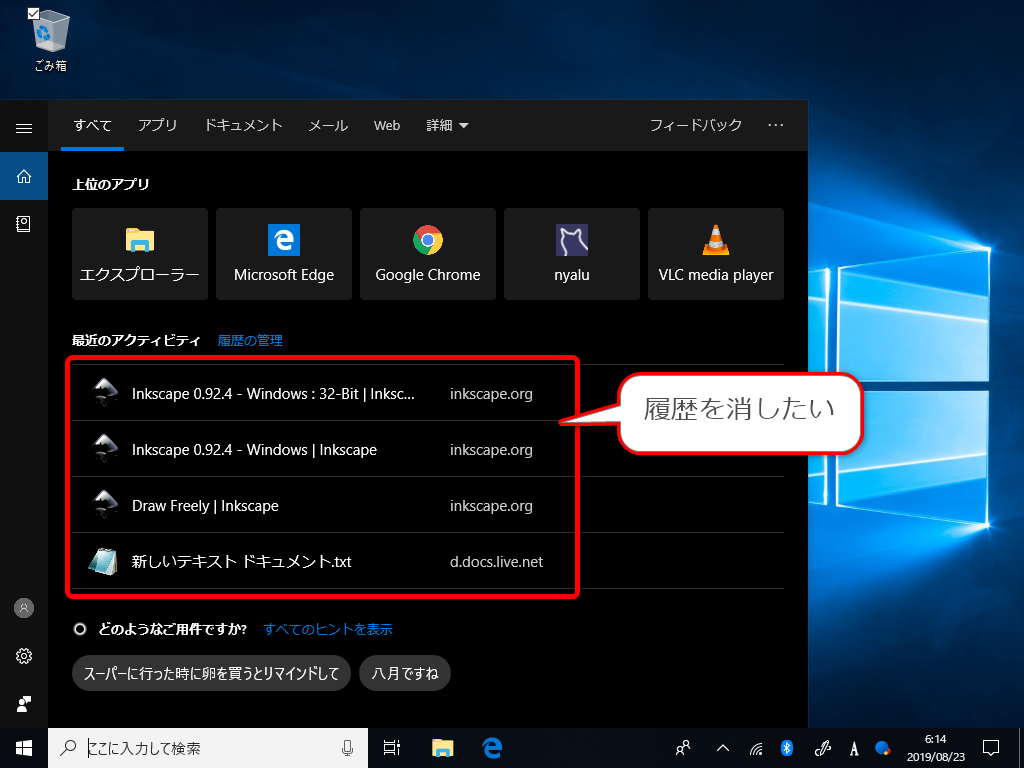Viewport: 1024px width, 768px height.
Task: Open 履歴の管理 link
Action: tap(248, 340)
